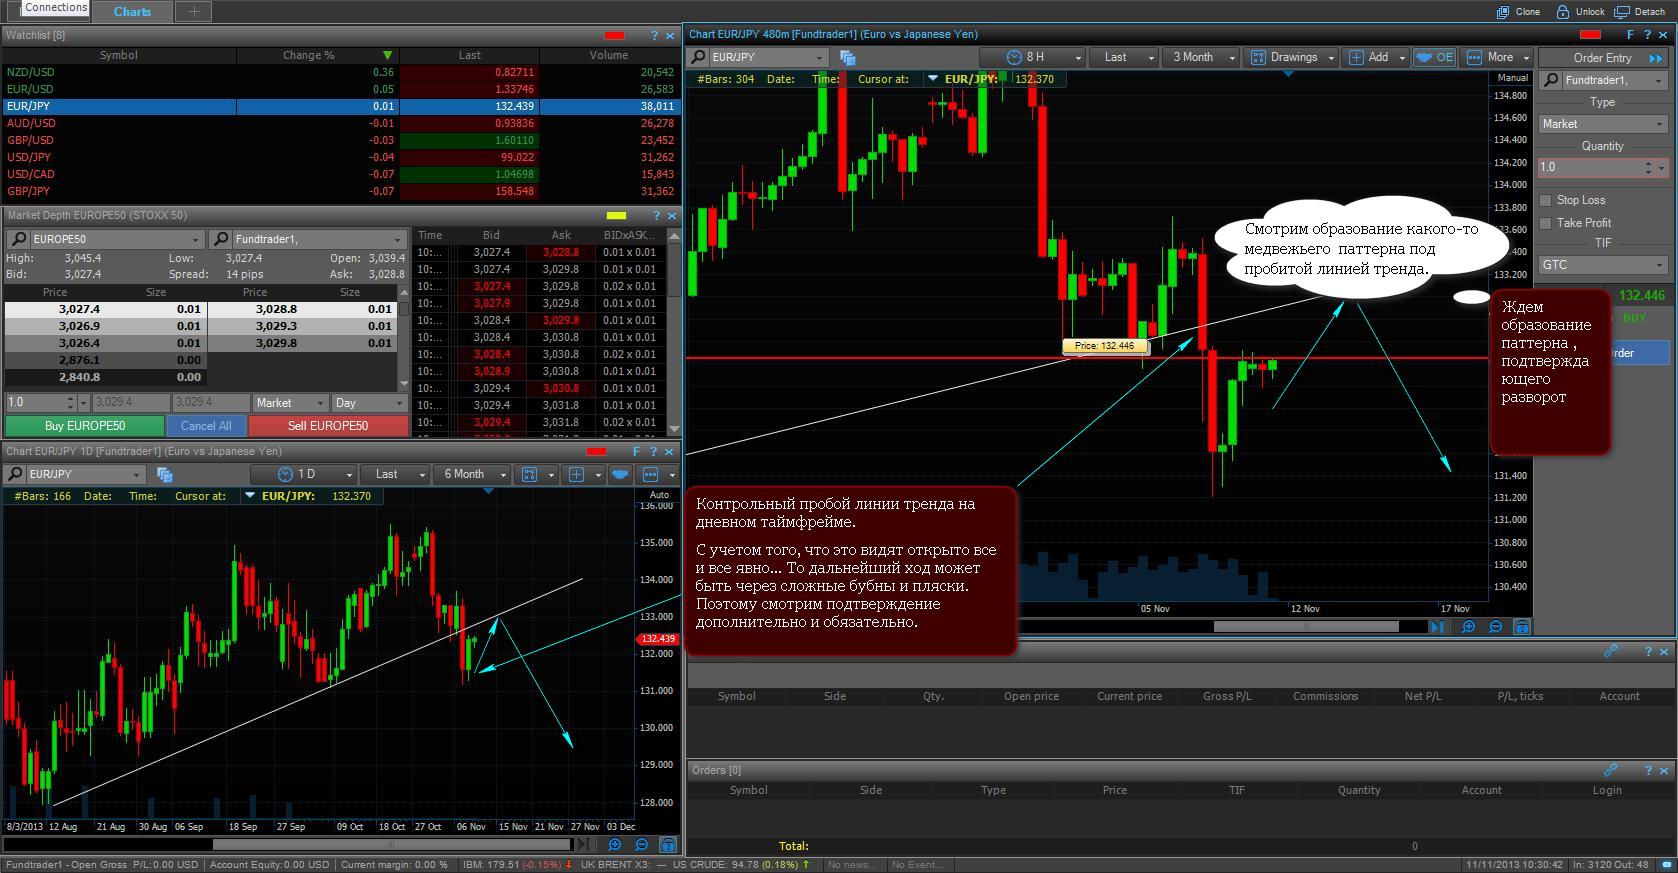The height and width of the screenshot is (873, 1678).
Task: Click the Clone window icon
Action: 1502,12
